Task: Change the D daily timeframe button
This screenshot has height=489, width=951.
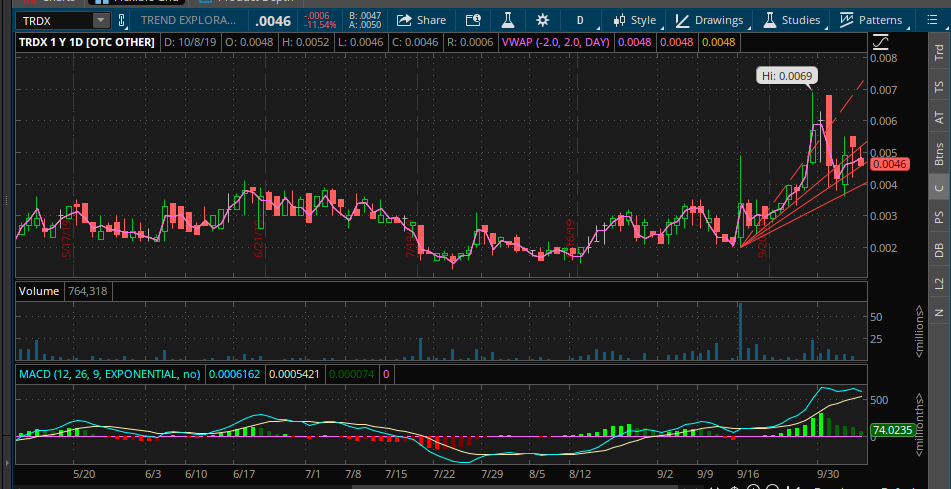Action: pyautogui.click(x=579, y=20)
